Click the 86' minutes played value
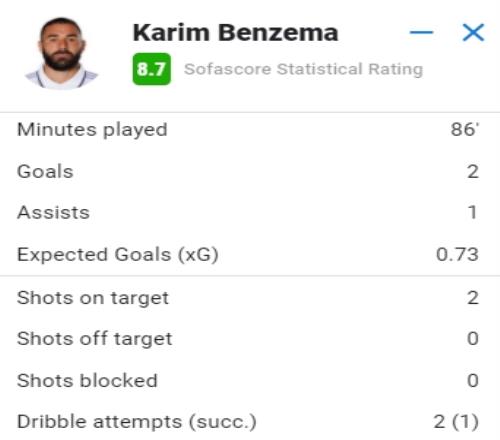Image resolution: width=500 pixels, height=440 pixels. 465,129
